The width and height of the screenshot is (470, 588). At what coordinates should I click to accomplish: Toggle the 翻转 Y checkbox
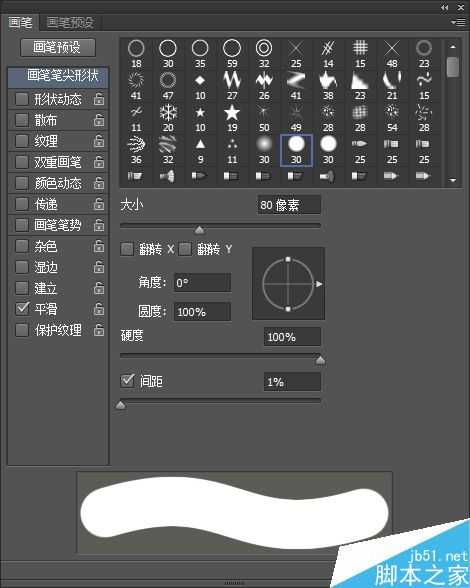click(185, 249)
